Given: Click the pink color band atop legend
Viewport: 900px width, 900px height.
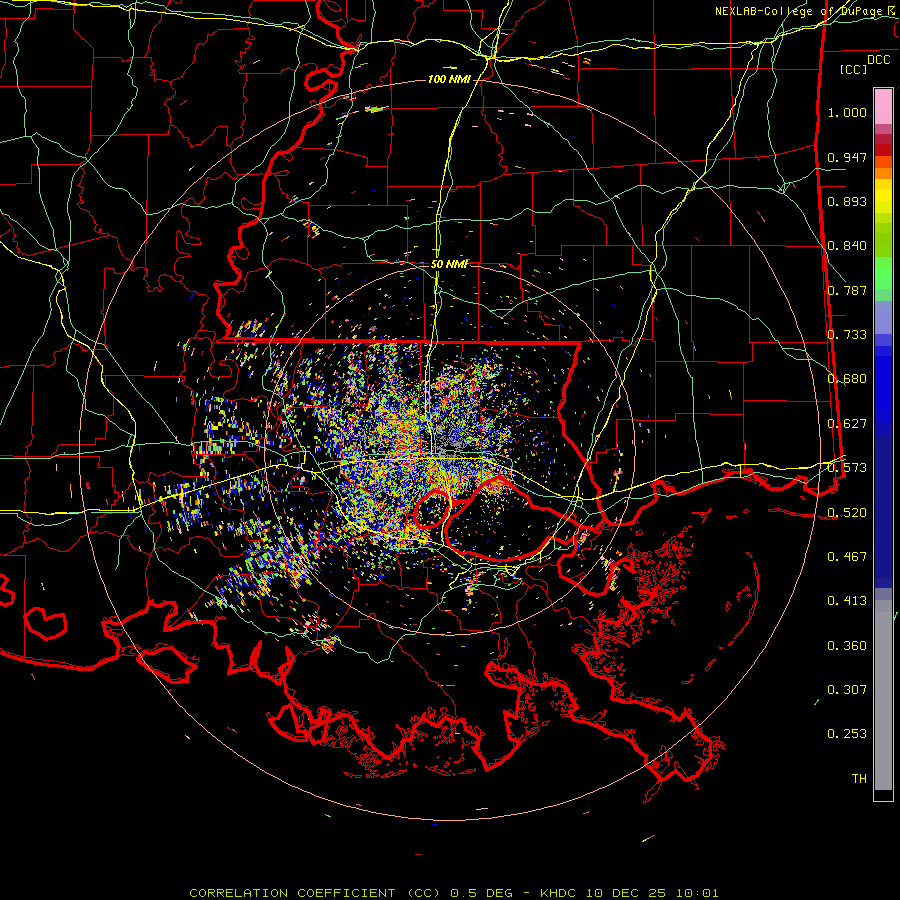Looking at the screenshot, I should 883,106.
